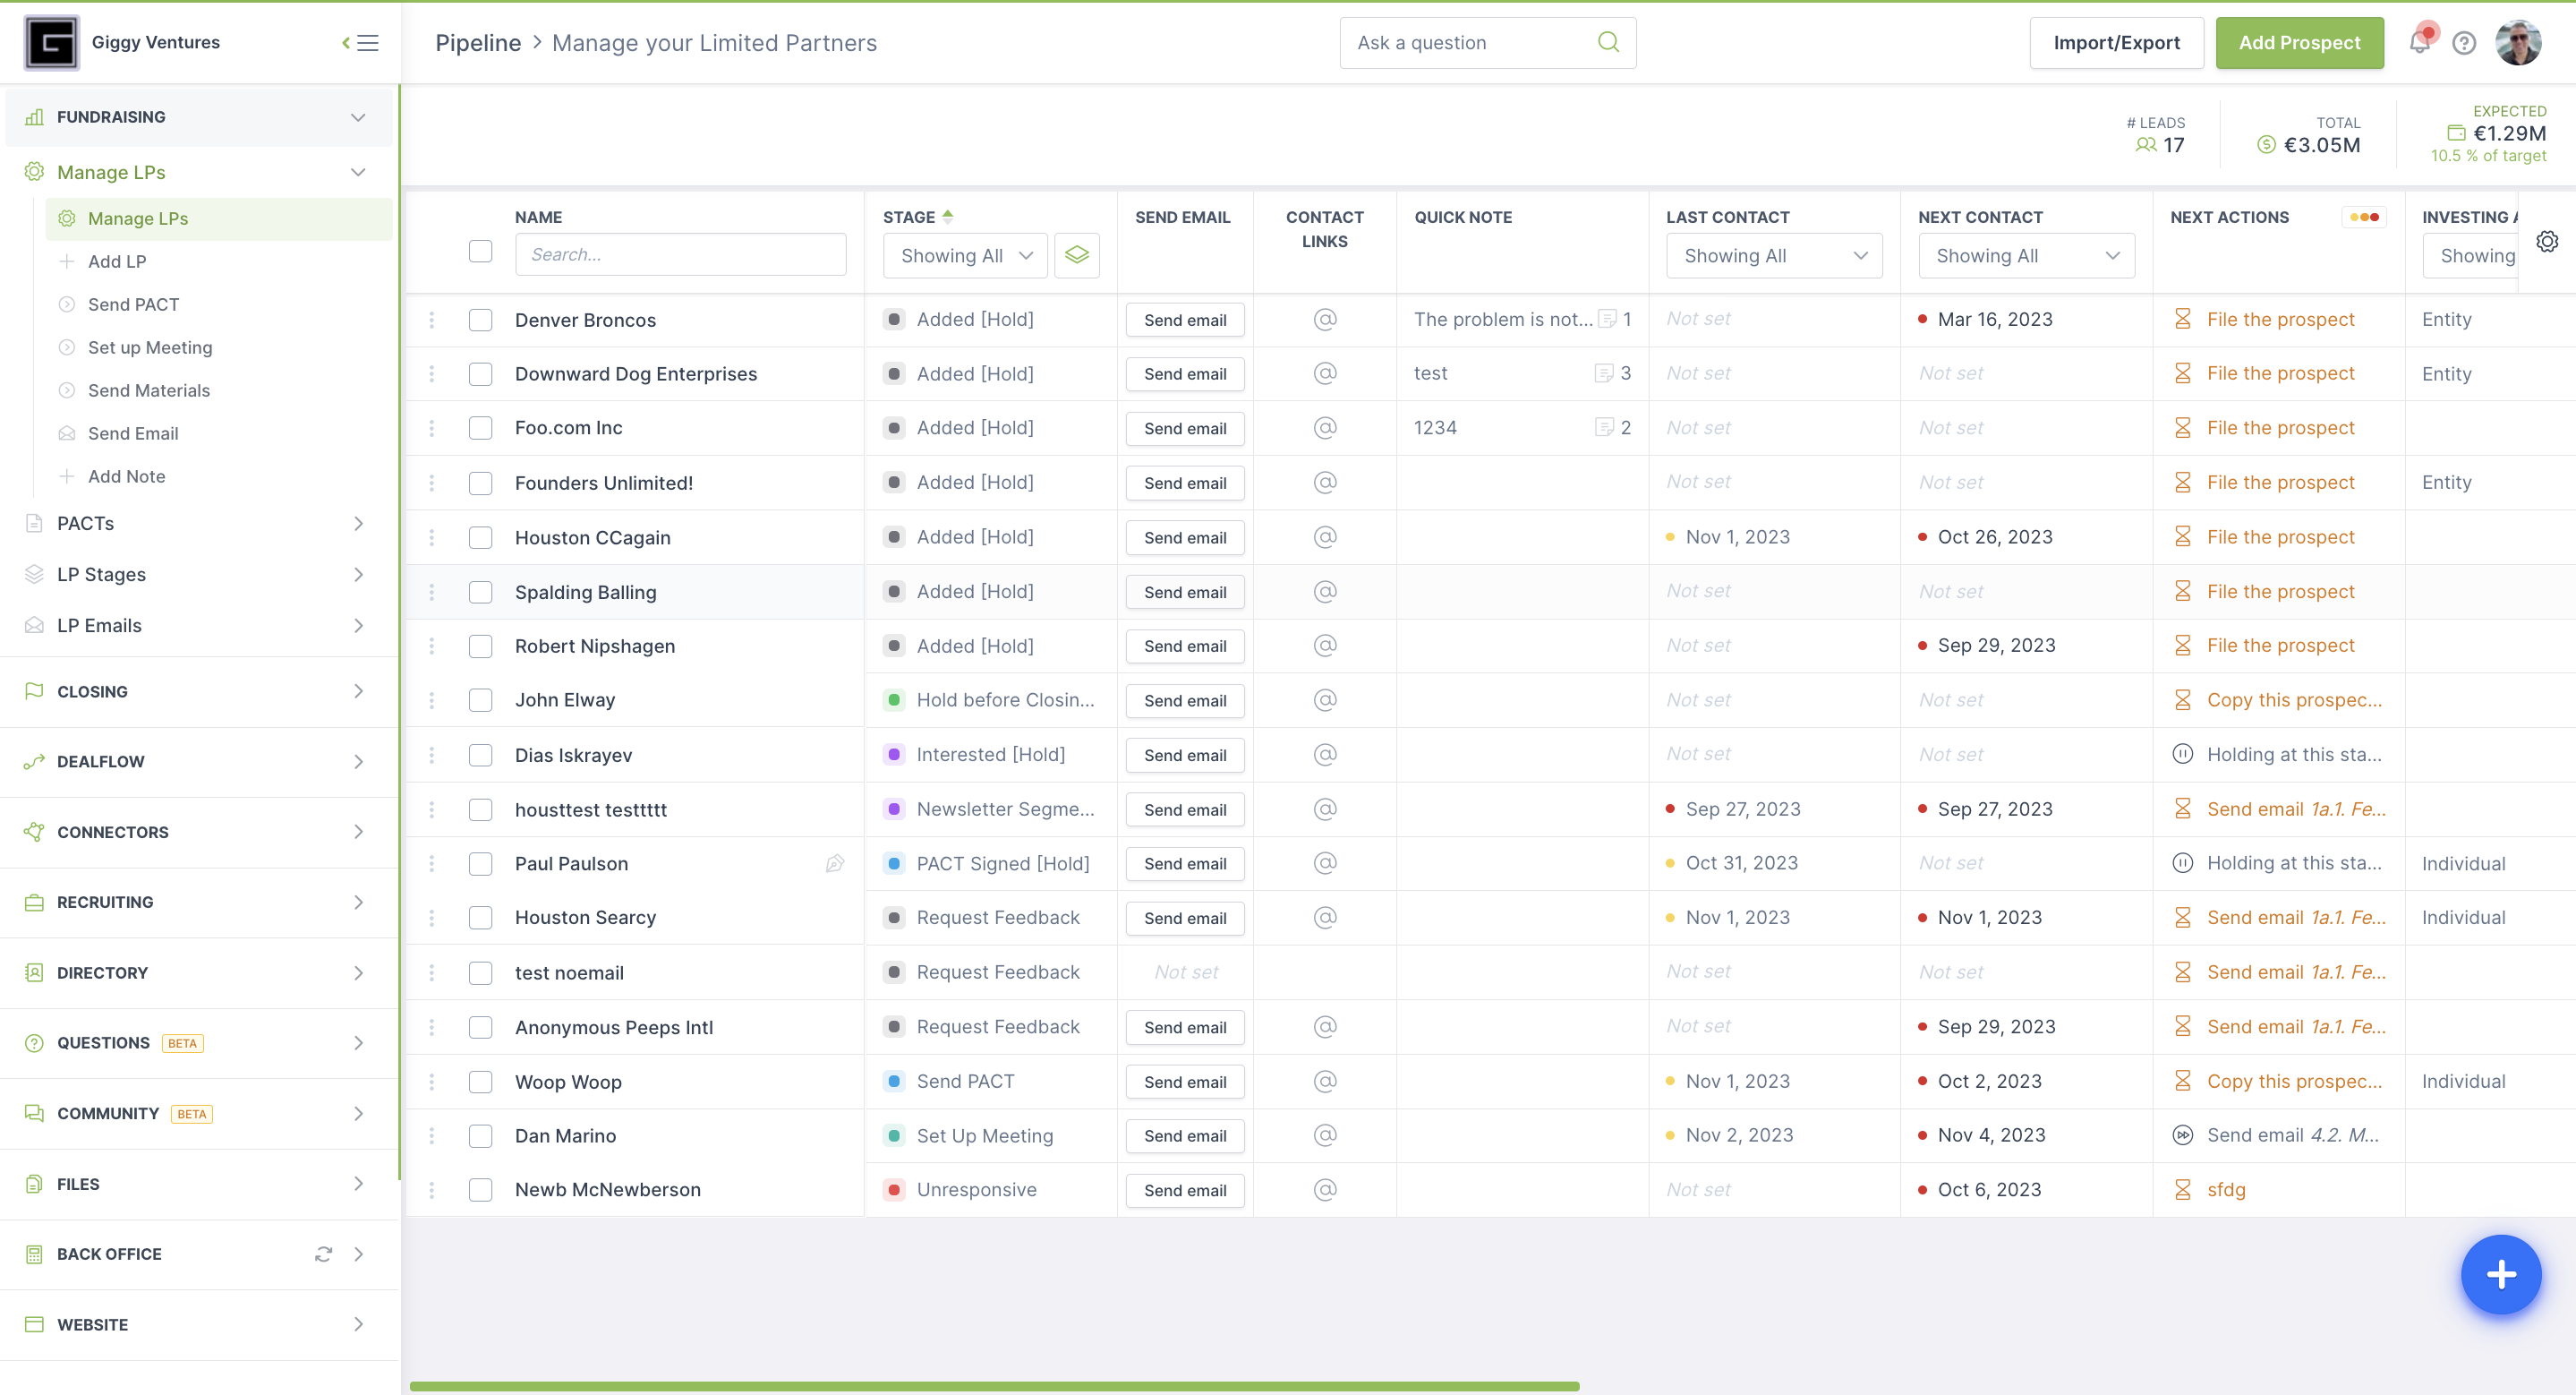Select Manage LPs in the sidebar
The image size is (2576, 1395).
[x=137, y=217]
